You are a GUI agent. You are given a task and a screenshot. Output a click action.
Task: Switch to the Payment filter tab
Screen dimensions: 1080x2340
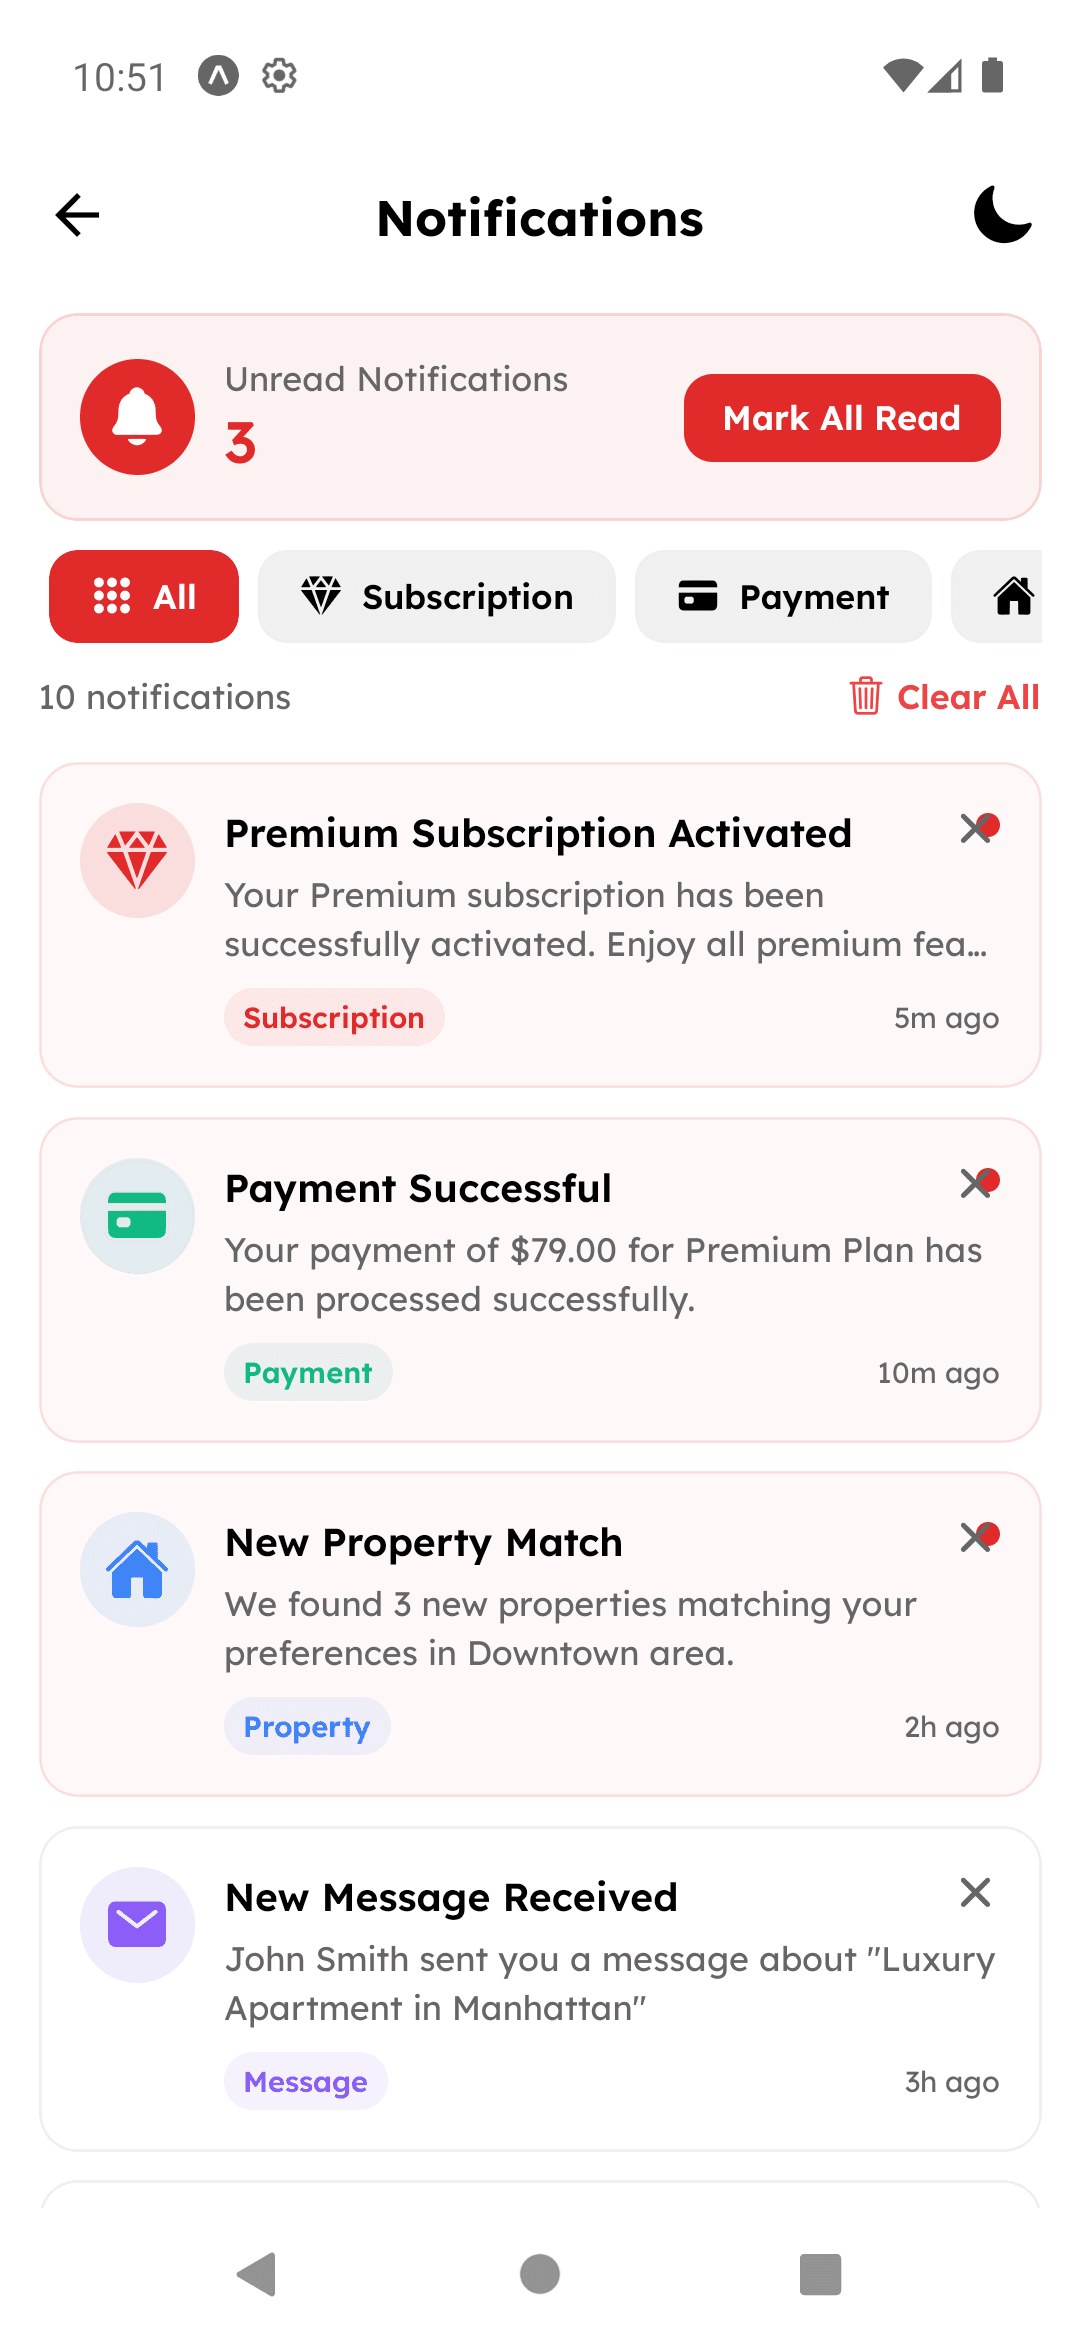[x=783, y=596]
